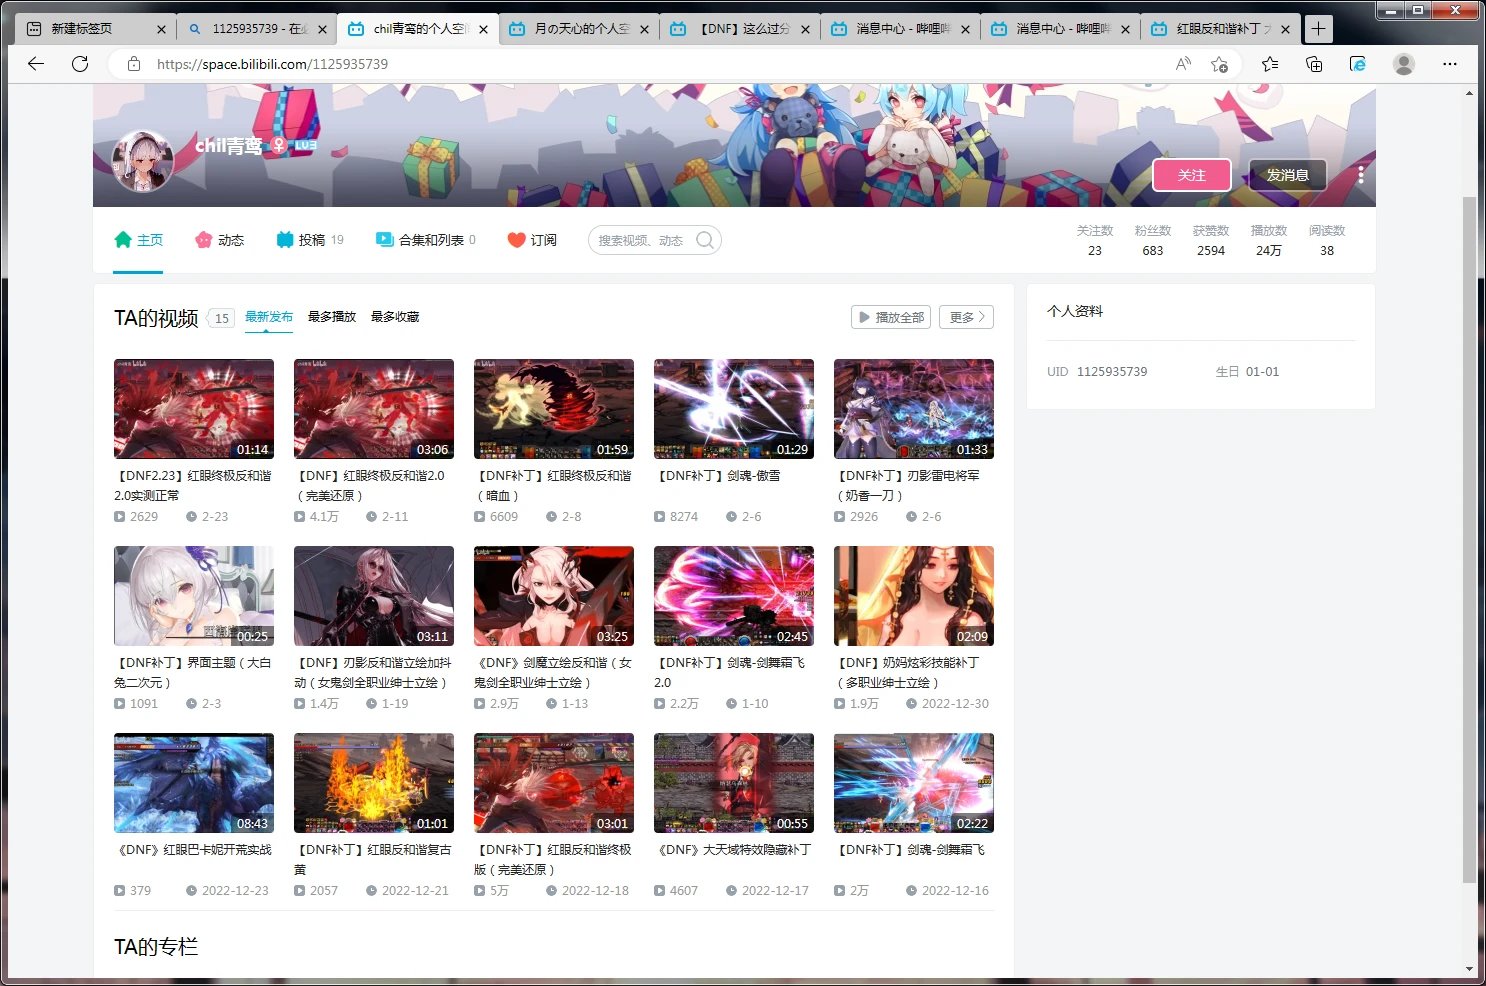Viewport: 1486px width, 986px height.
Task: Click the scrollbar down arrow
Action: coord(1469,969)
